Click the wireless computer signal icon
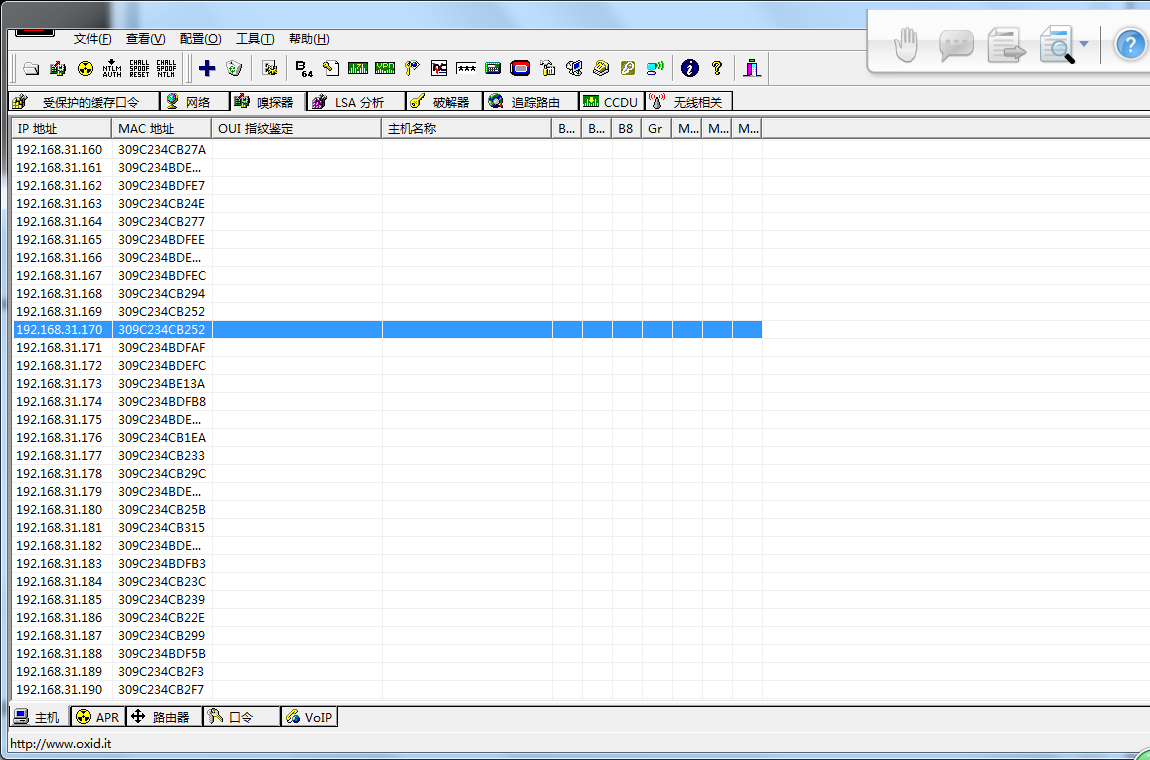1150x760 pixels. [655, 69]
